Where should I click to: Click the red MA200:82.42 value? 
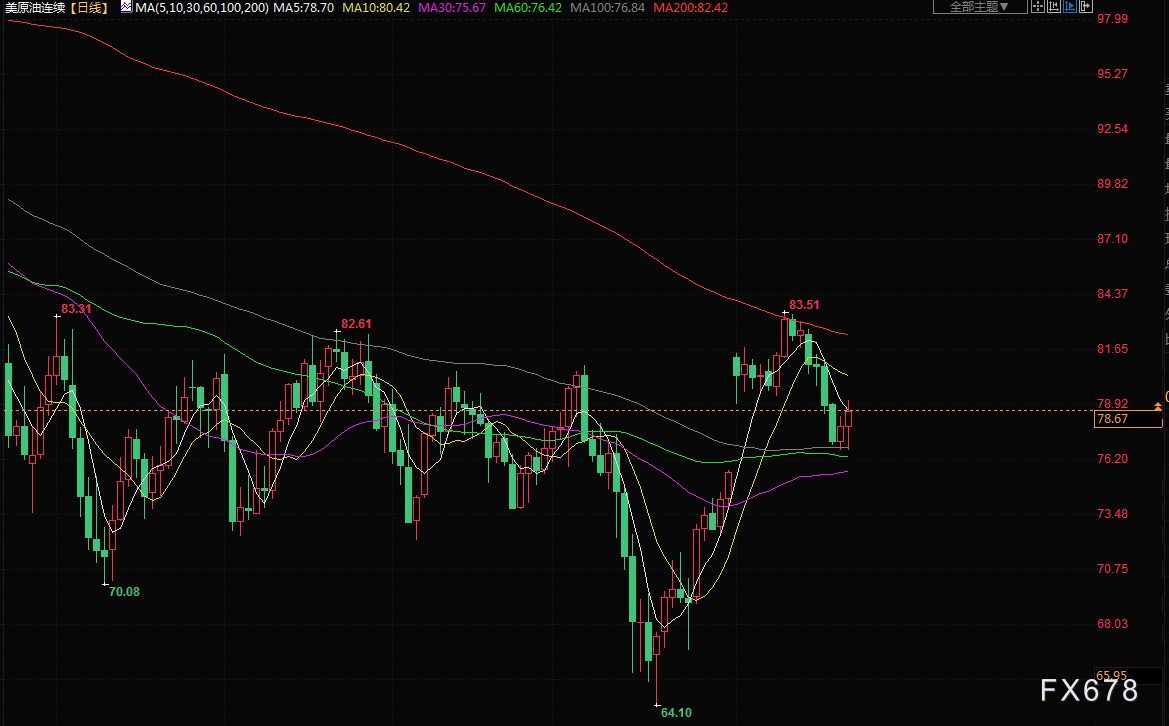click(x=690, y=7)
